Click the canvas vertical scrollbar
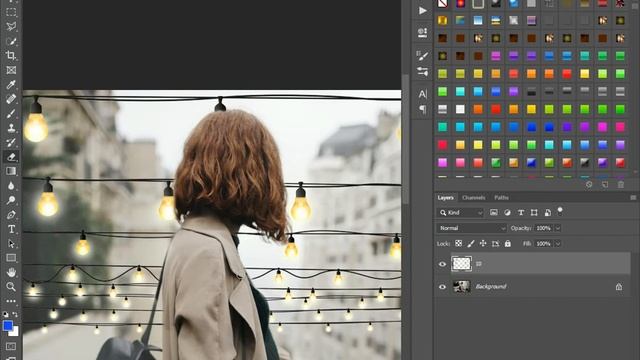The height and width of the screenshot is (360, 640). (405, 139)
